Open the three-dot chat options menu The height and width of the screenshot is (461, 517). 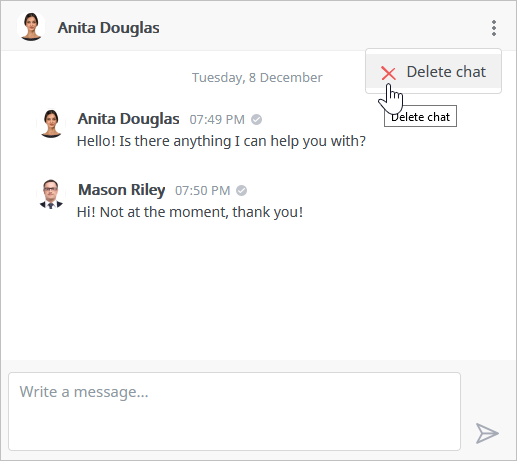point(494,28)
